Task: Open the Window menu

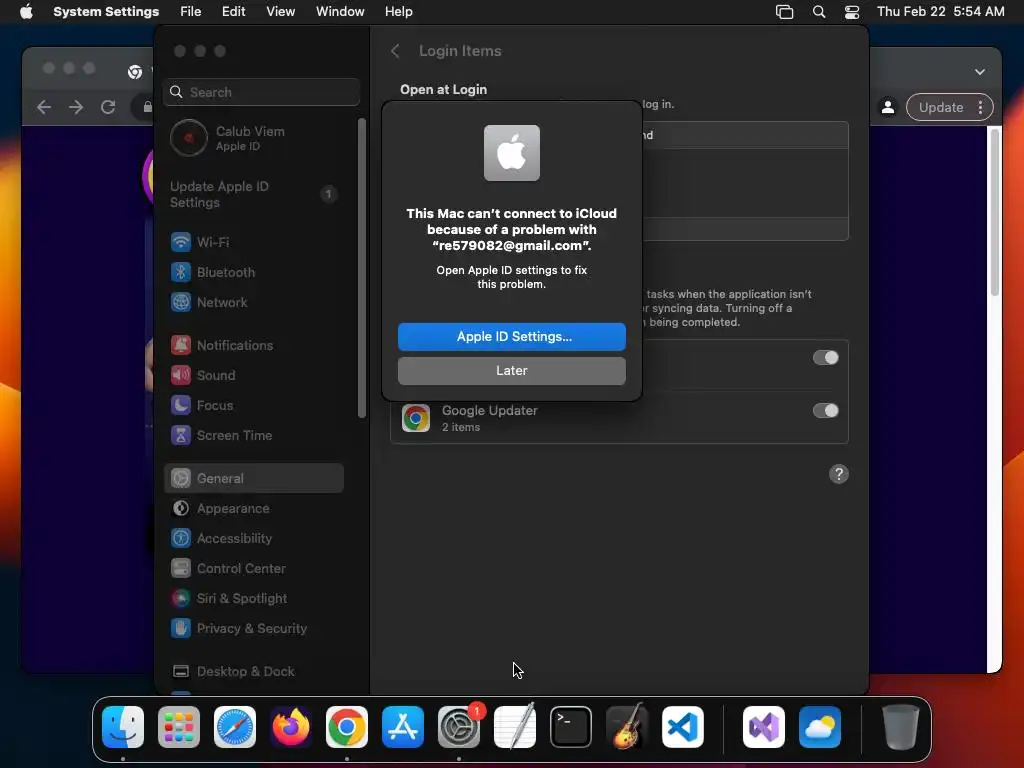Action: coord(340,12)
